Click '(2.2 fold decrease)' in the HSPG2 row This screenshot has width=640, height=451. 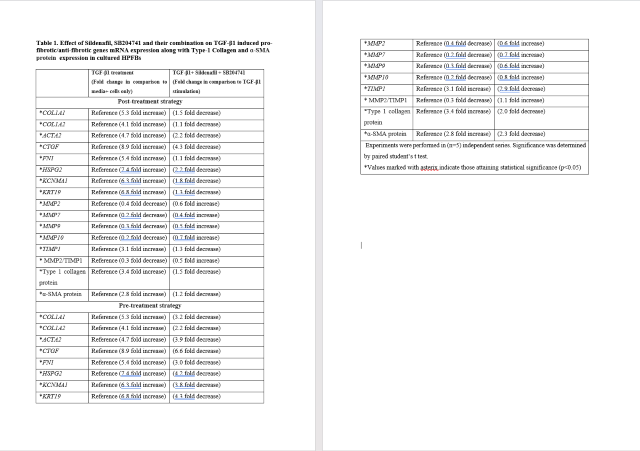(x=196, y=170)
